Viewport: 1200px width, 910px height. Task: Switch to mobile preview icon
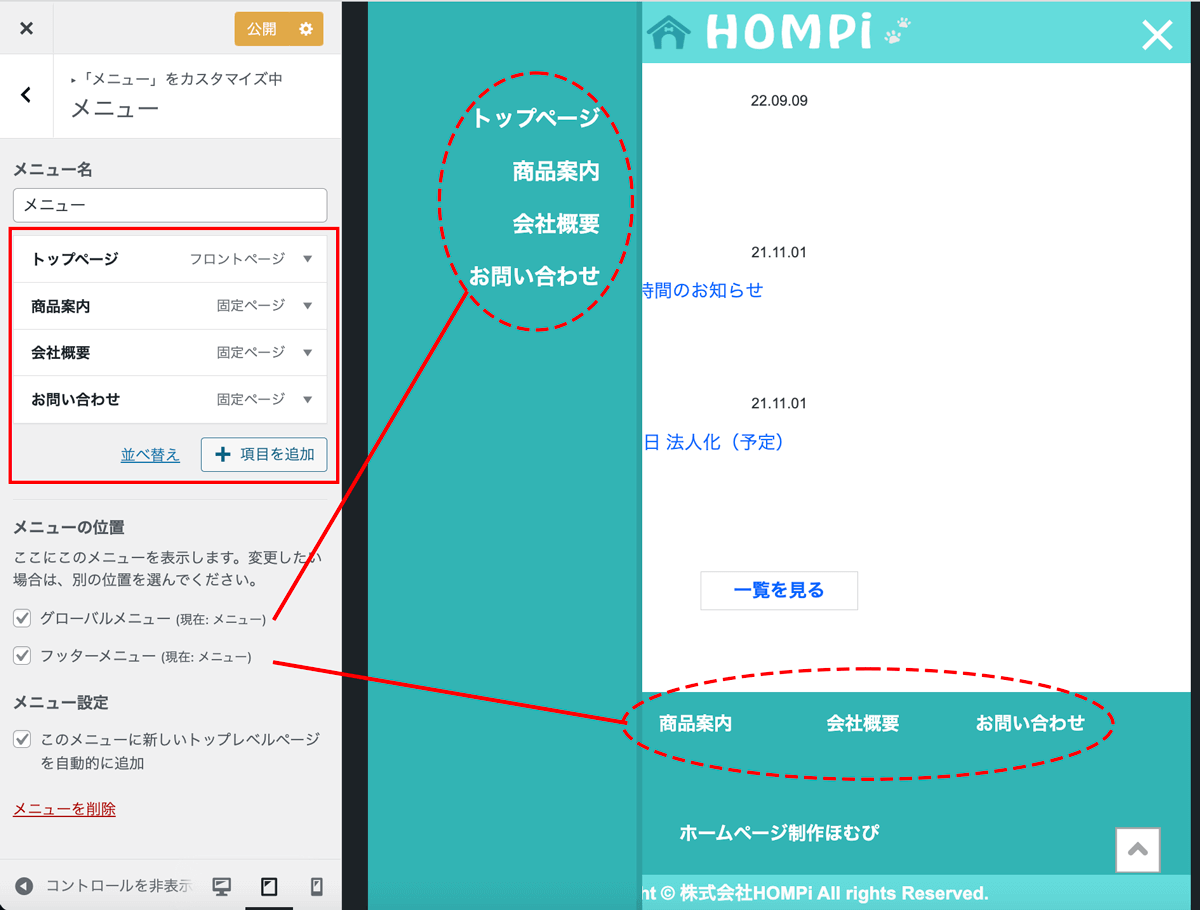[317, 886]
